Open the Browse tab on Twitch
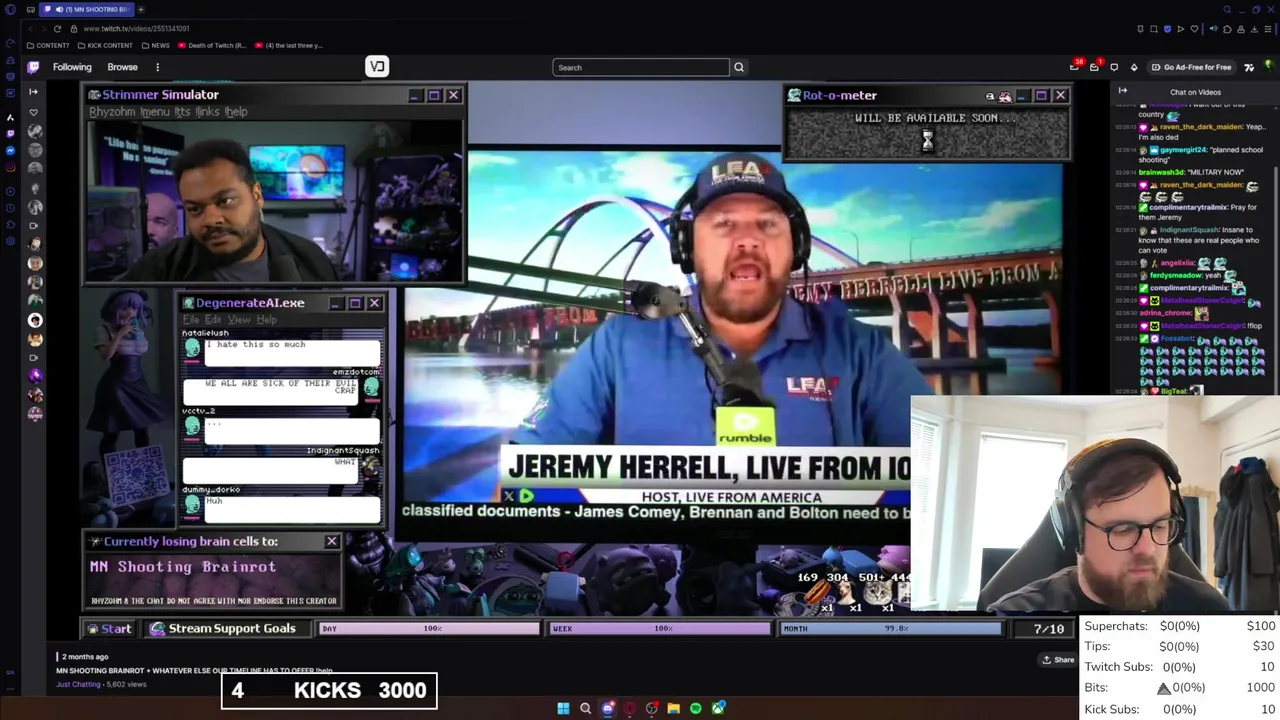Viewport: 1280px width, 720px height. point(122,67)
